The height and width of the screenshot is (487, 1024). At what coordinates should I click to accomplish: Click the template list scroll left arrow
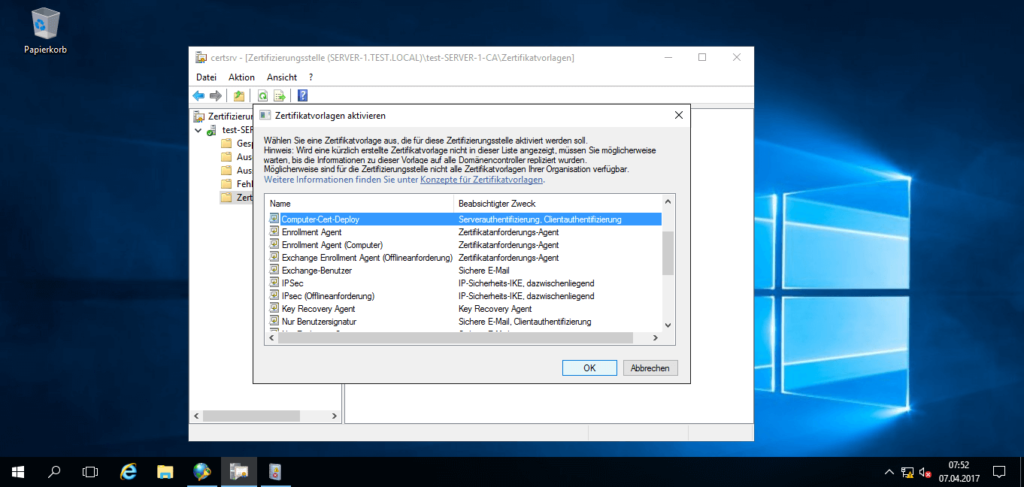(272, 338)
